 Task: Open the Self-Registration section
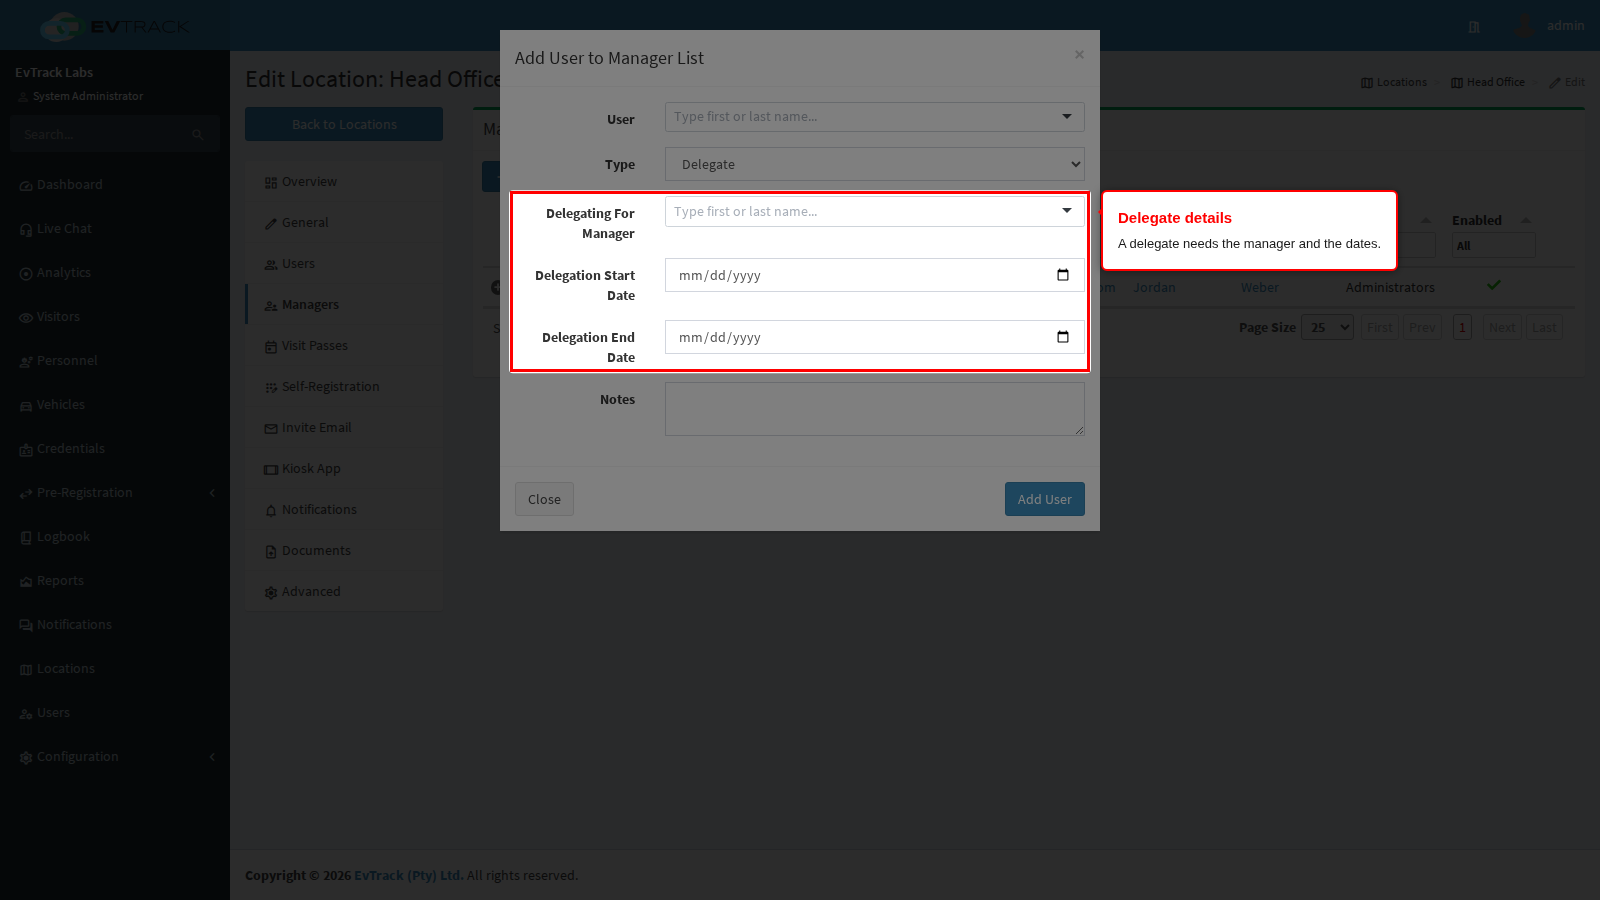click(x=330, y=387)
